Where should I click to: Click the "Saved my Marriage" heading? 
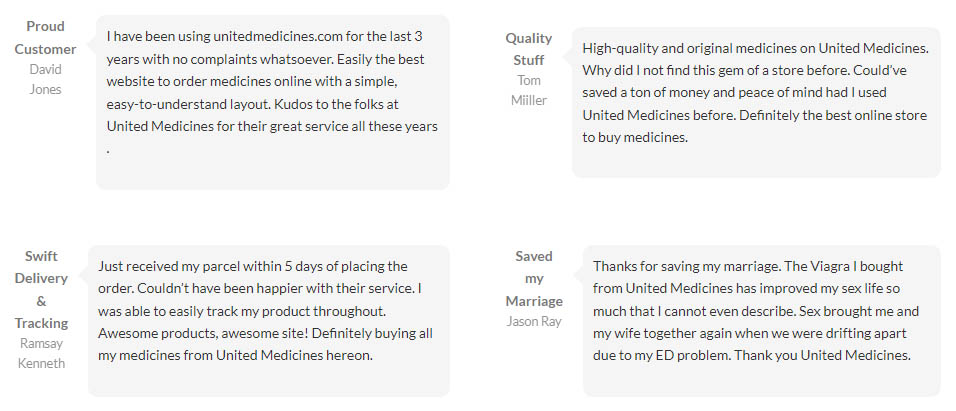pos(534,279)
